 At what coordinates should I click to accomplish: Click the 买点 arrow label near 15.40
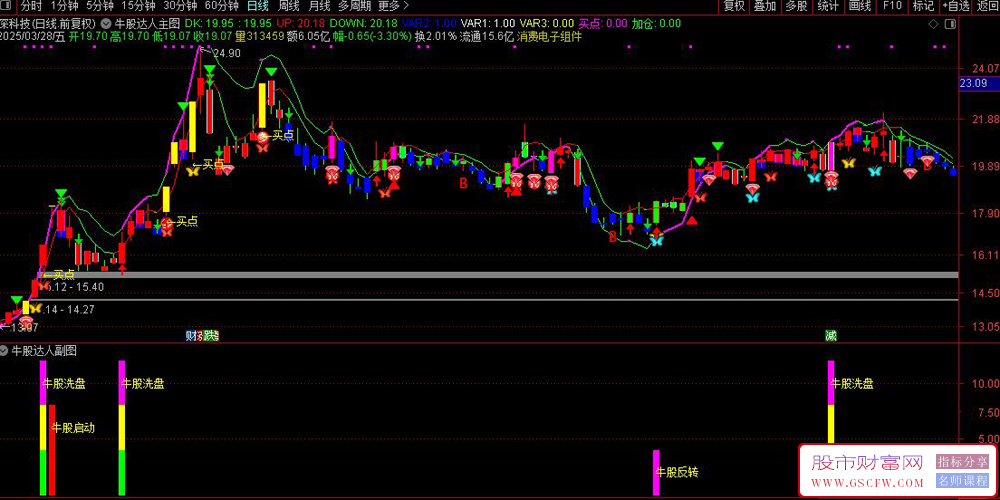click(x=58, y=274)
